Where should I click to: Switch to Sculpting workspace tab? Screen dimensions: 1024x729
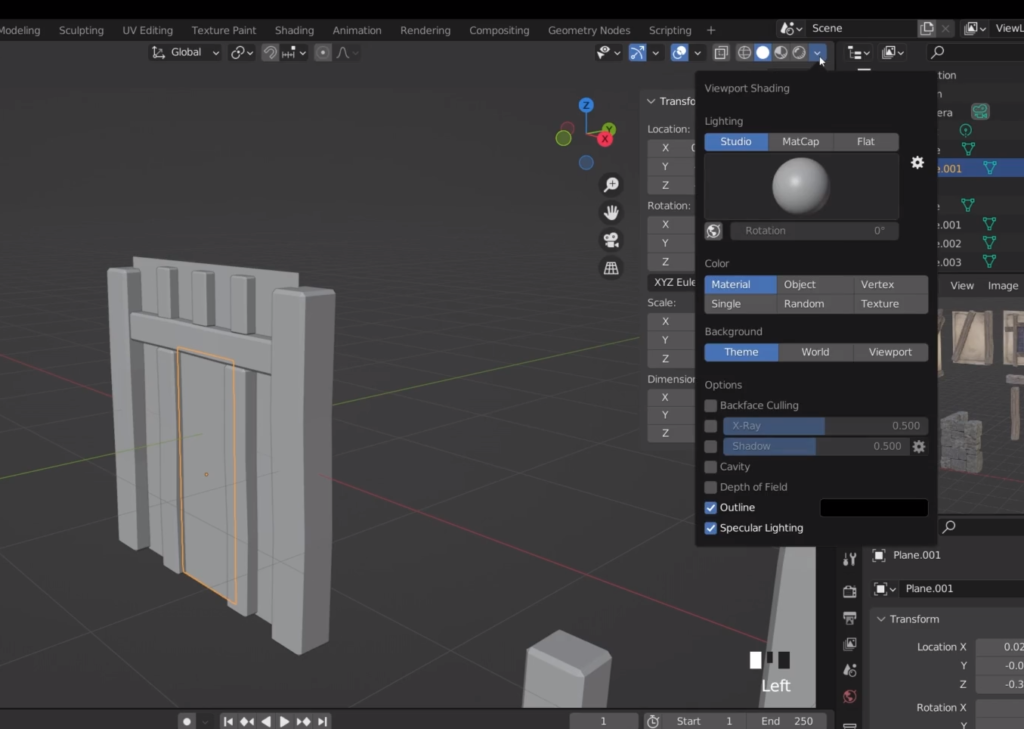(81, 30)
